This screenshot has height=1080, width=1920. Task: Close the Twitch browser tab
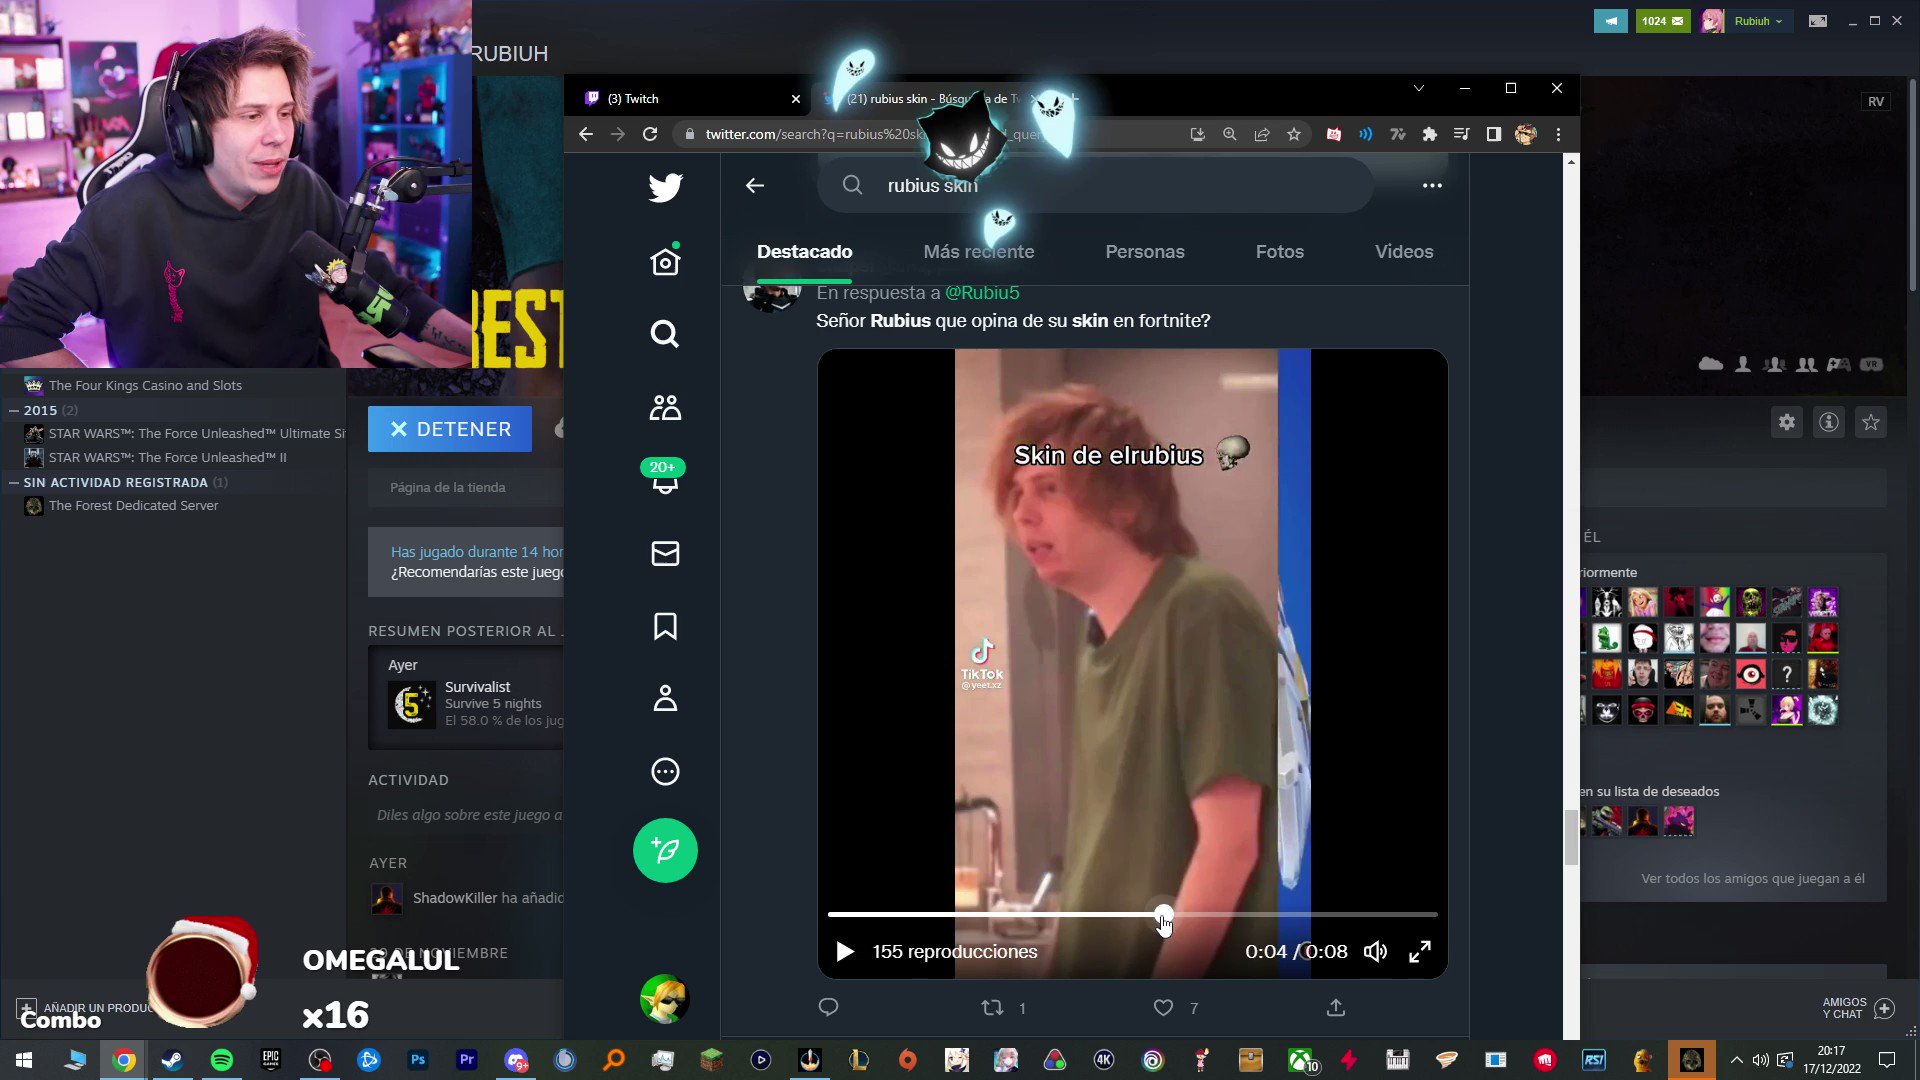click(x=796, y=99)
